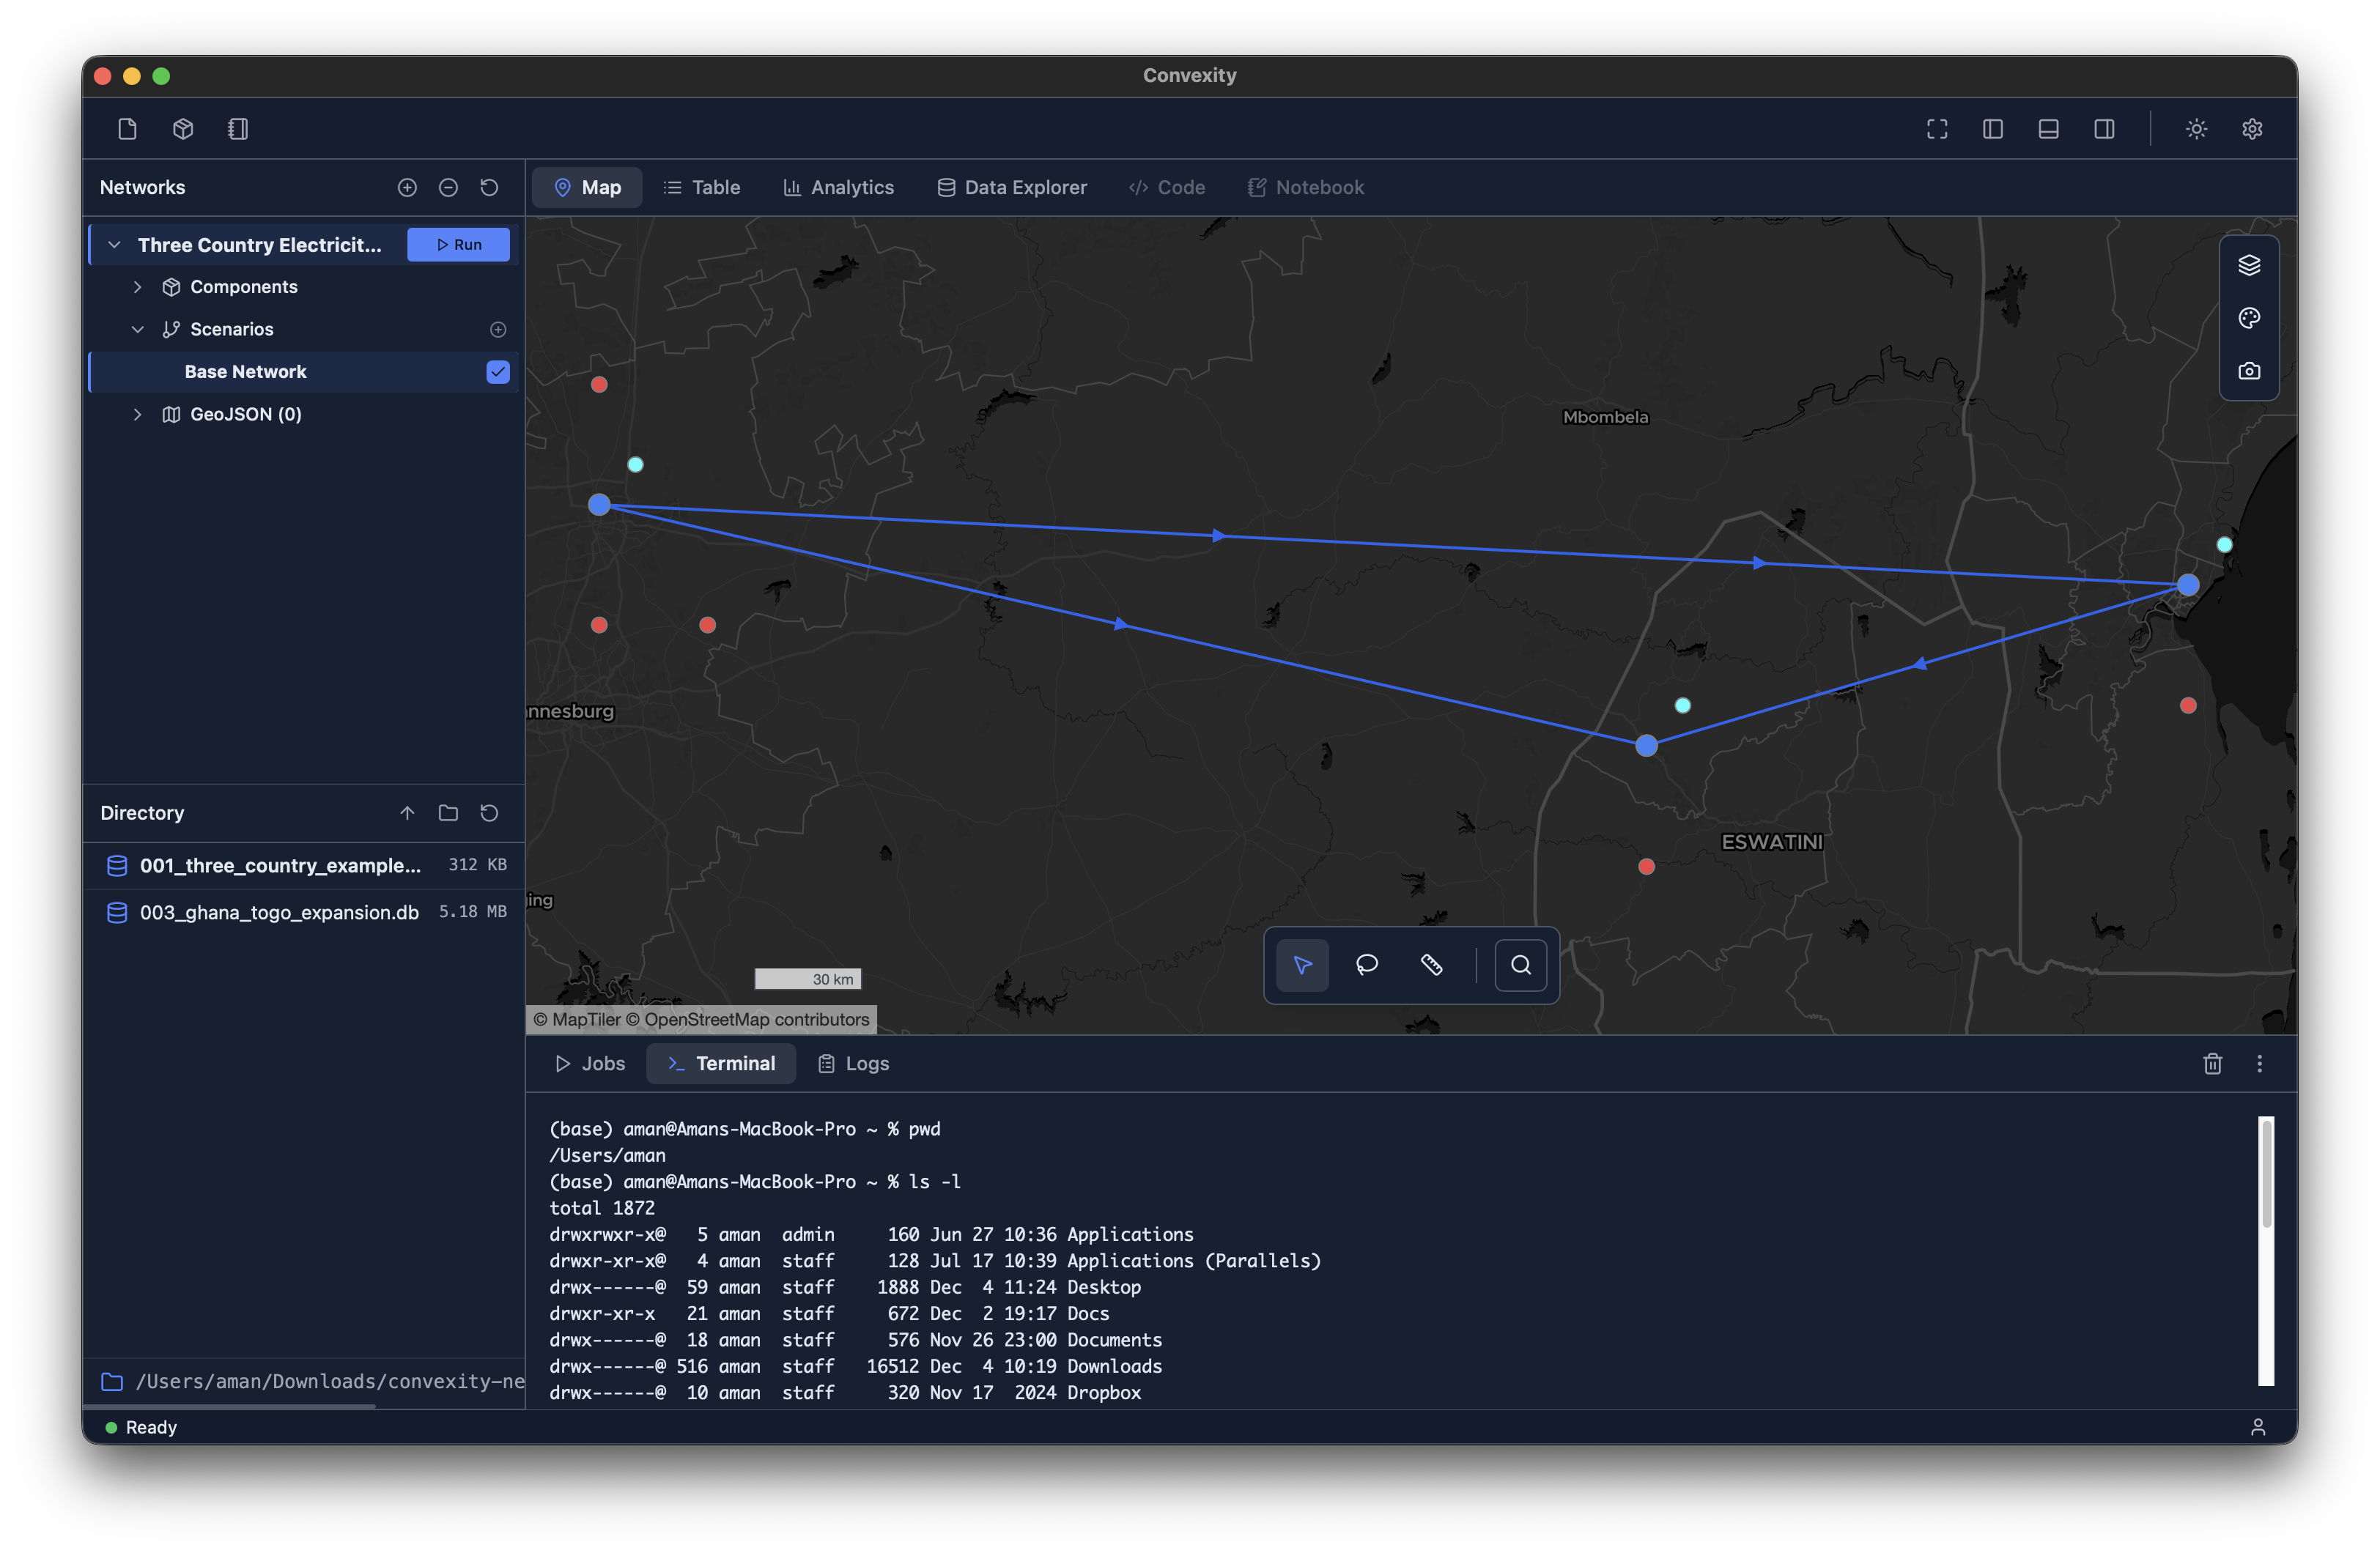This screenshot has height=1553, width=2380.
Task: Expand the Components tree node
Action: pyautogui.click(x=138, y=287)
